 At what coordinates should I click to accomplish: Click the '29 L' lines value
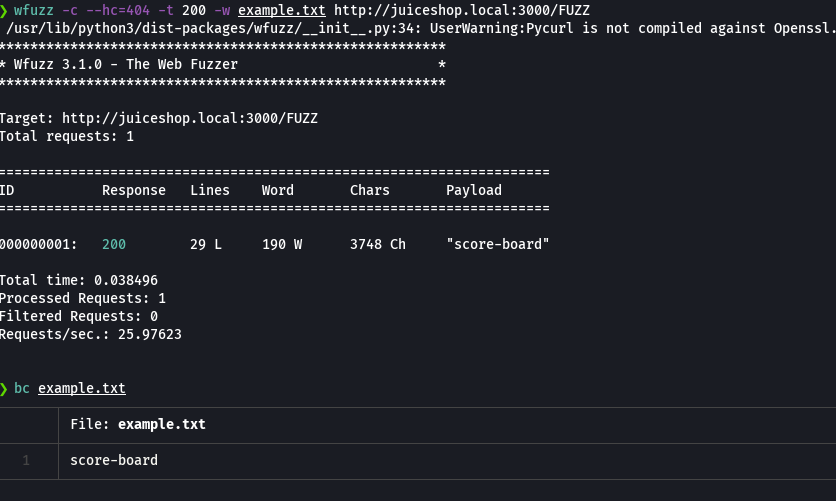click(x=206, y=245)
